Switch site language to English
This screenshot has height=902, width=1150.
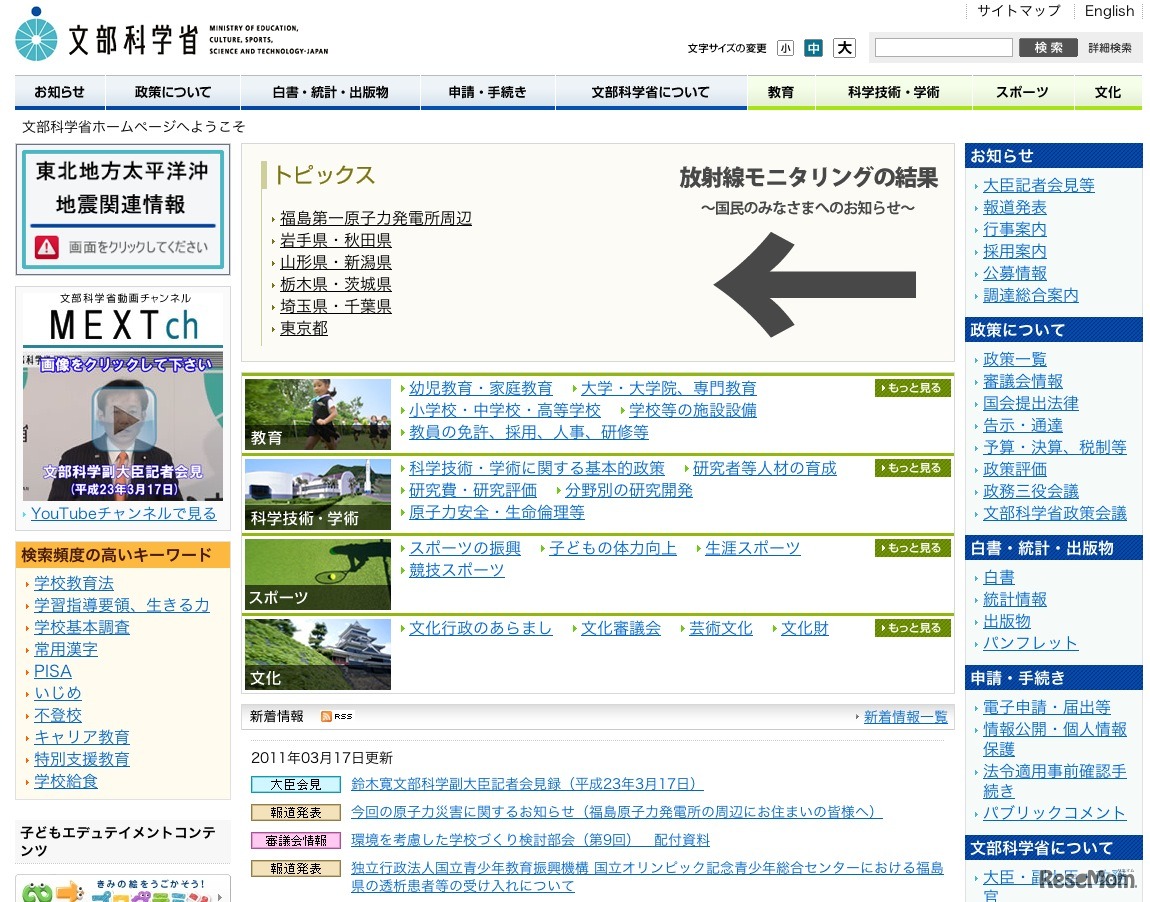coord(1109,11)
